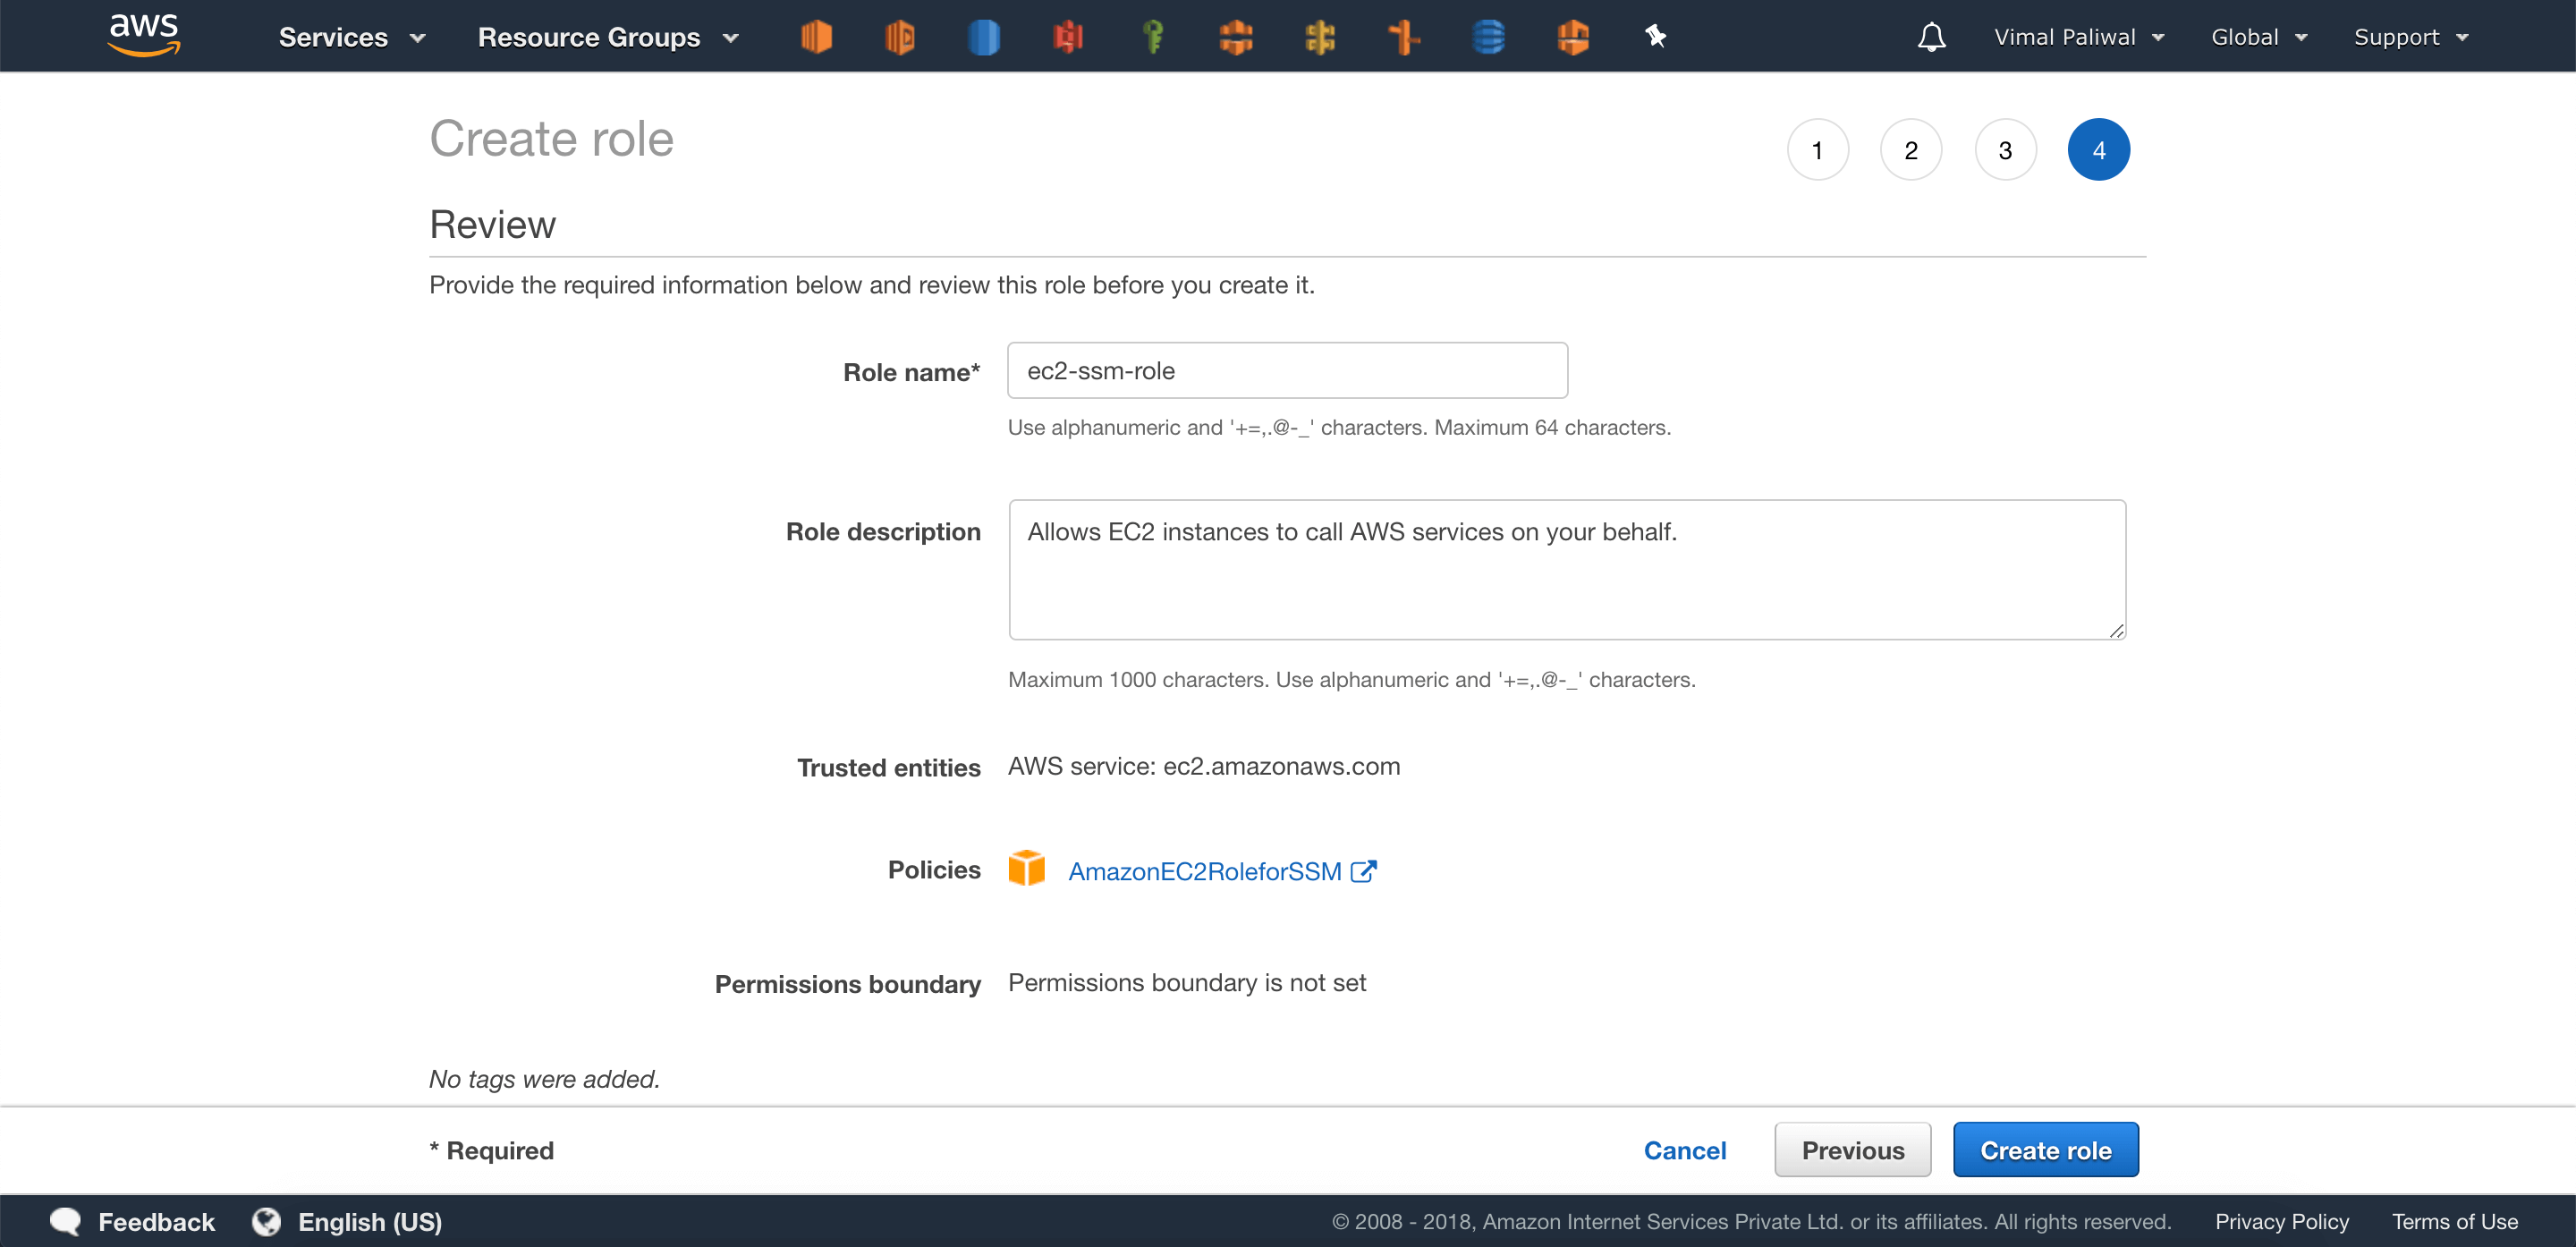Click the Previous button
The width and height of the screenshot is (2576, 1247).
[1853, 1150]
